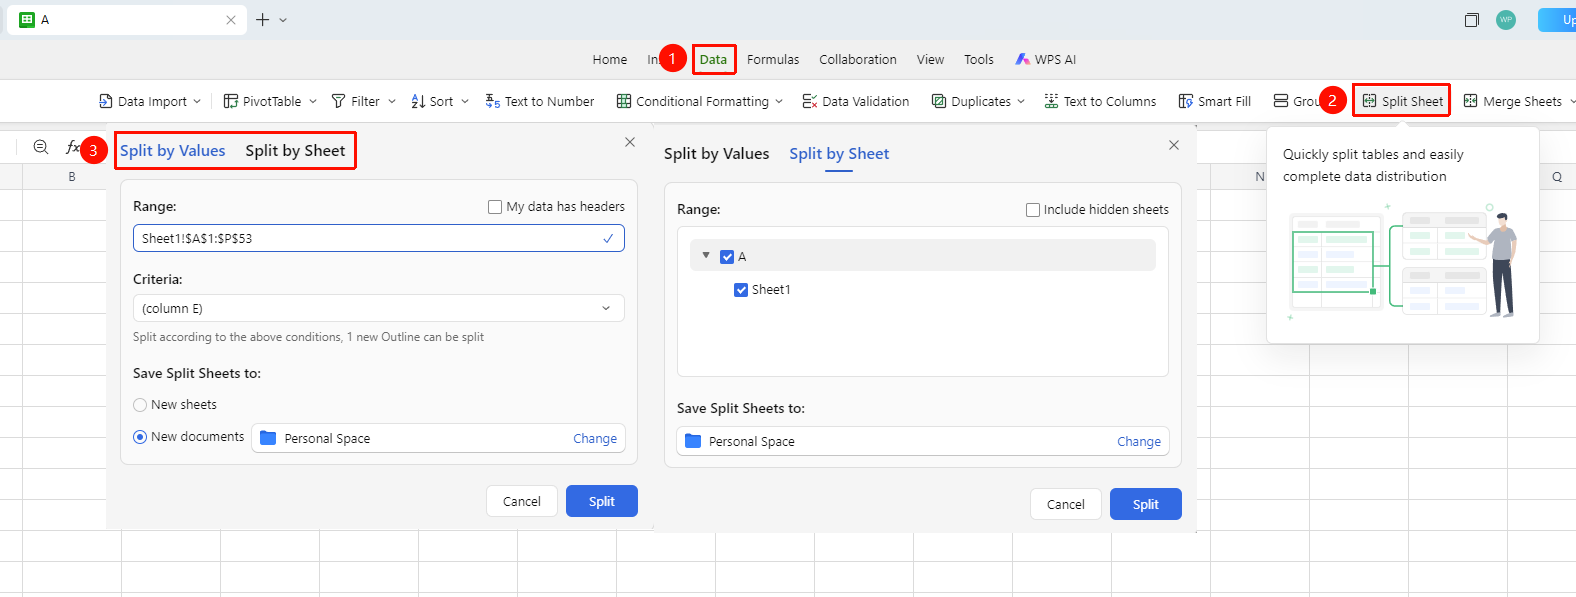This screenshot has width=1576, height=597.
Task: Uncheck Sheet1 in the range tree
Action: 741,290
